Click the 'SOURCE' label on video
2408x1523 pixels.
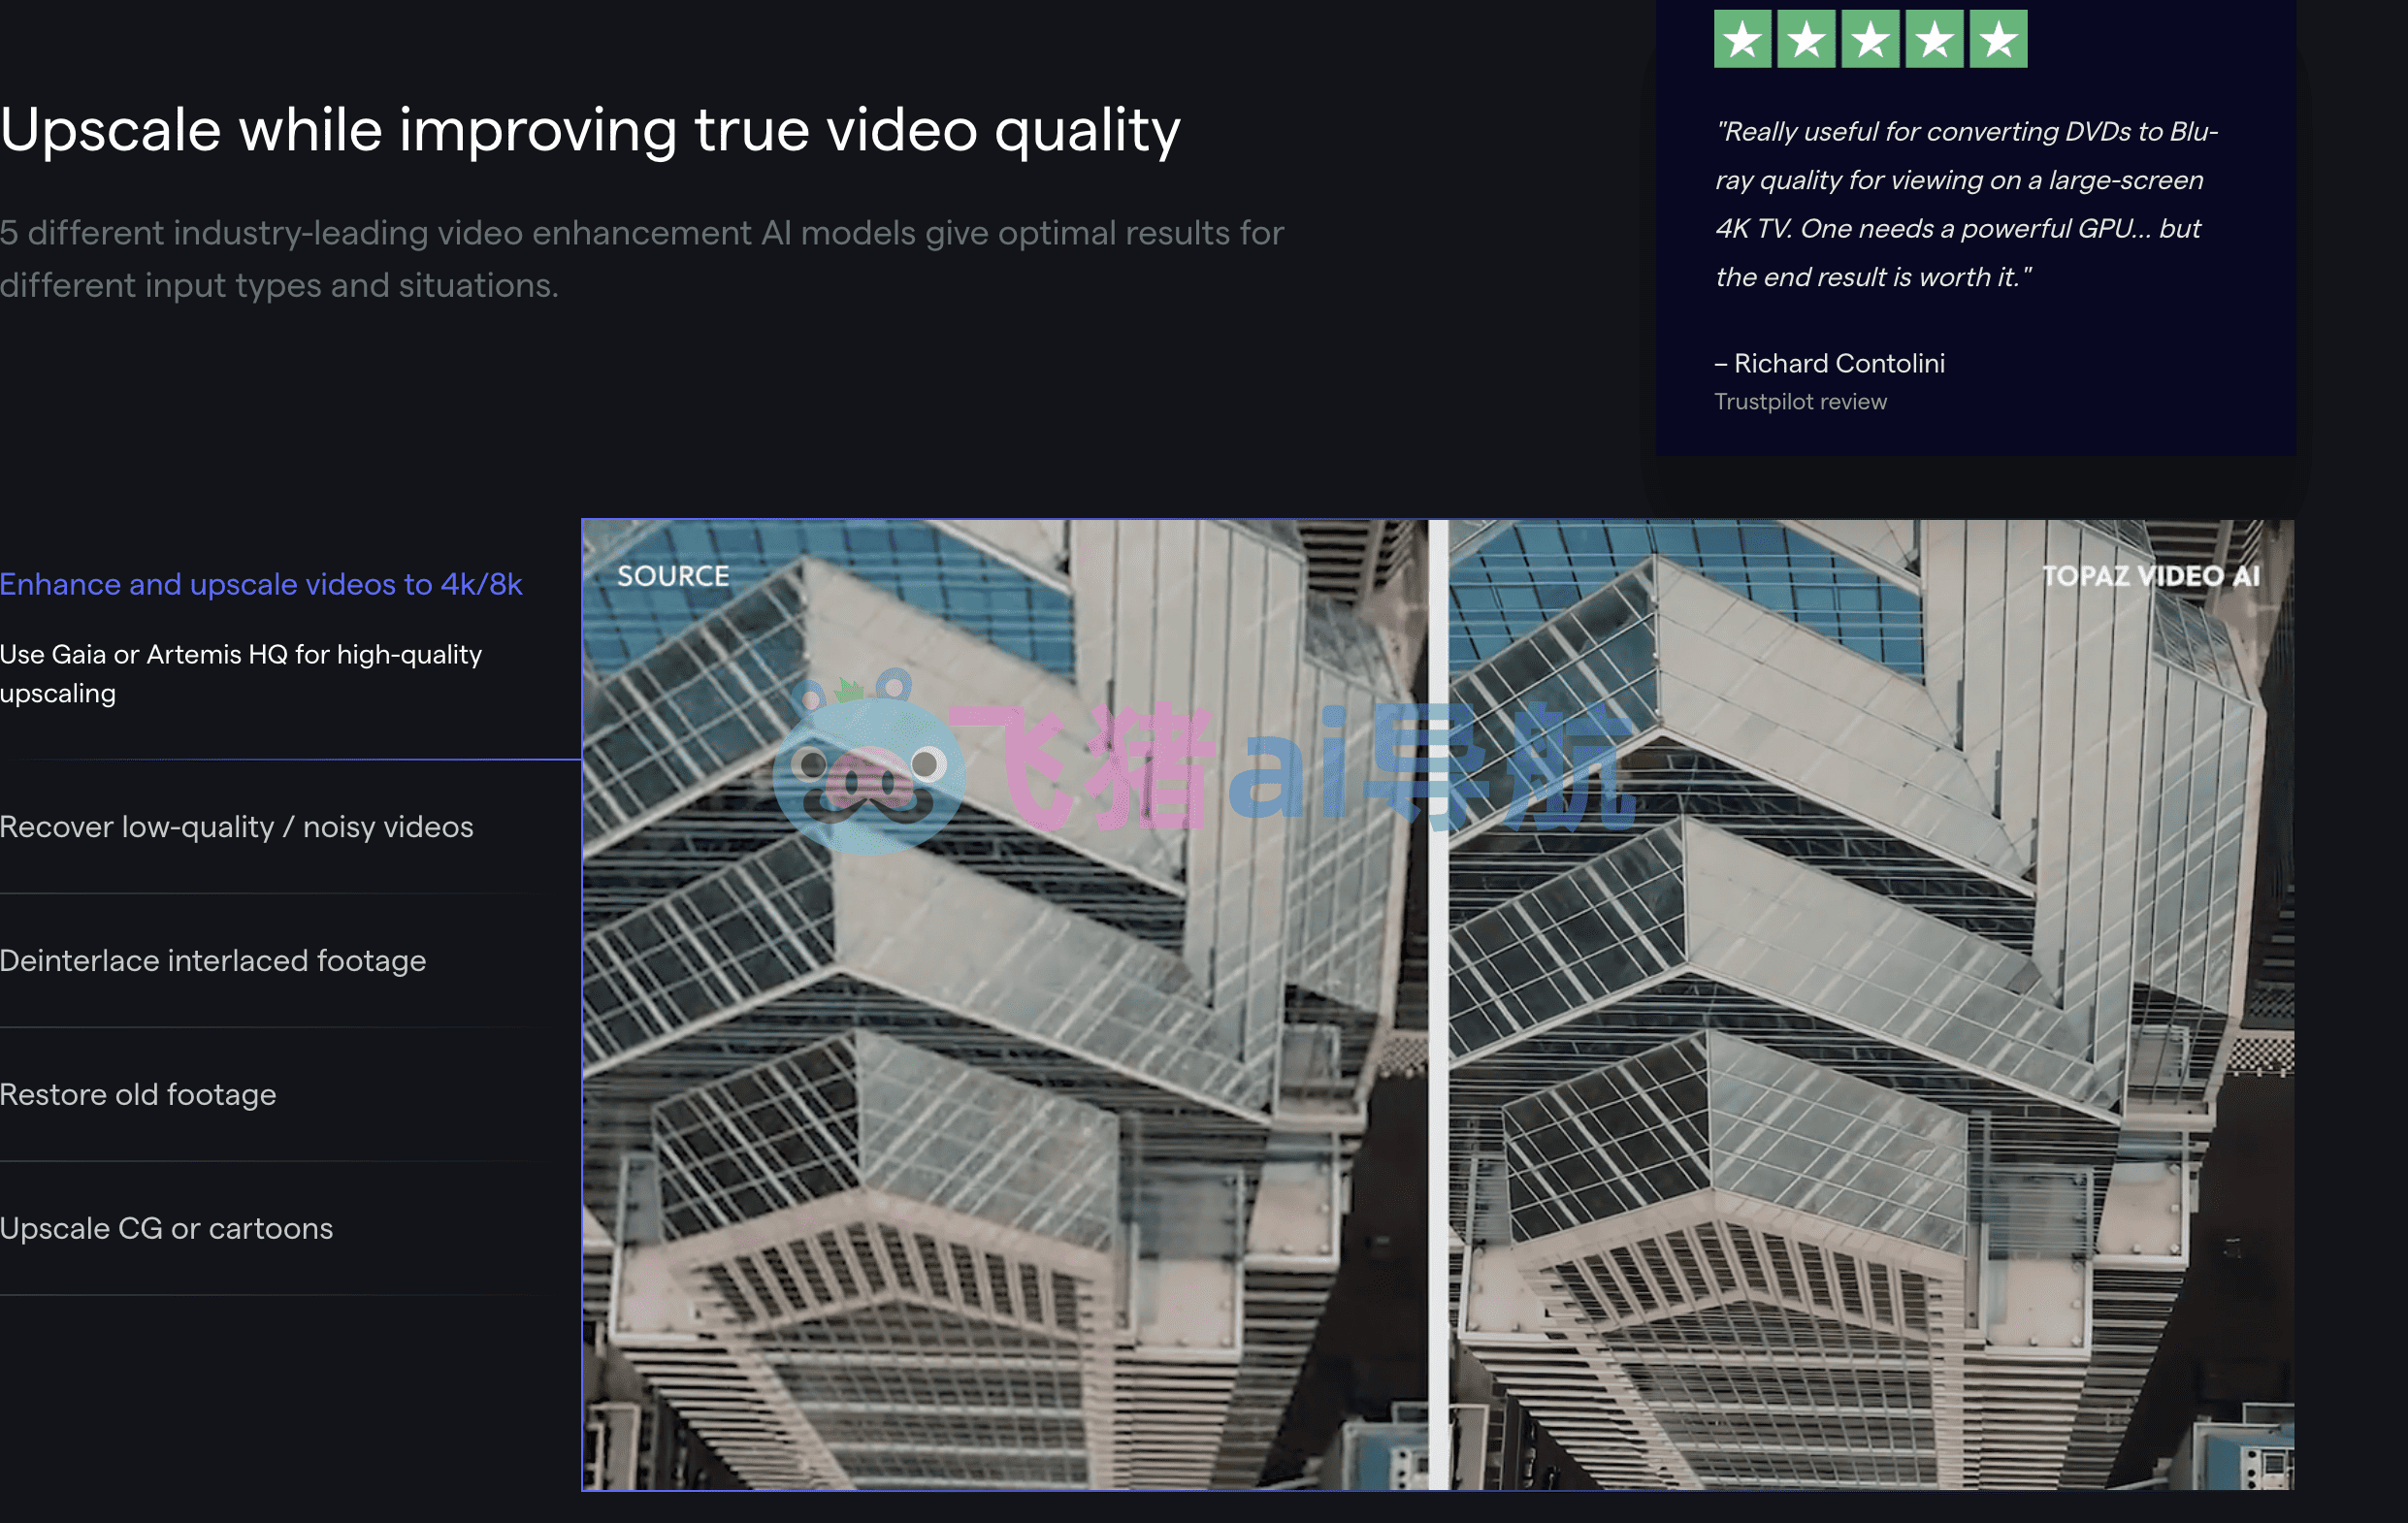[x=673, y=576]
